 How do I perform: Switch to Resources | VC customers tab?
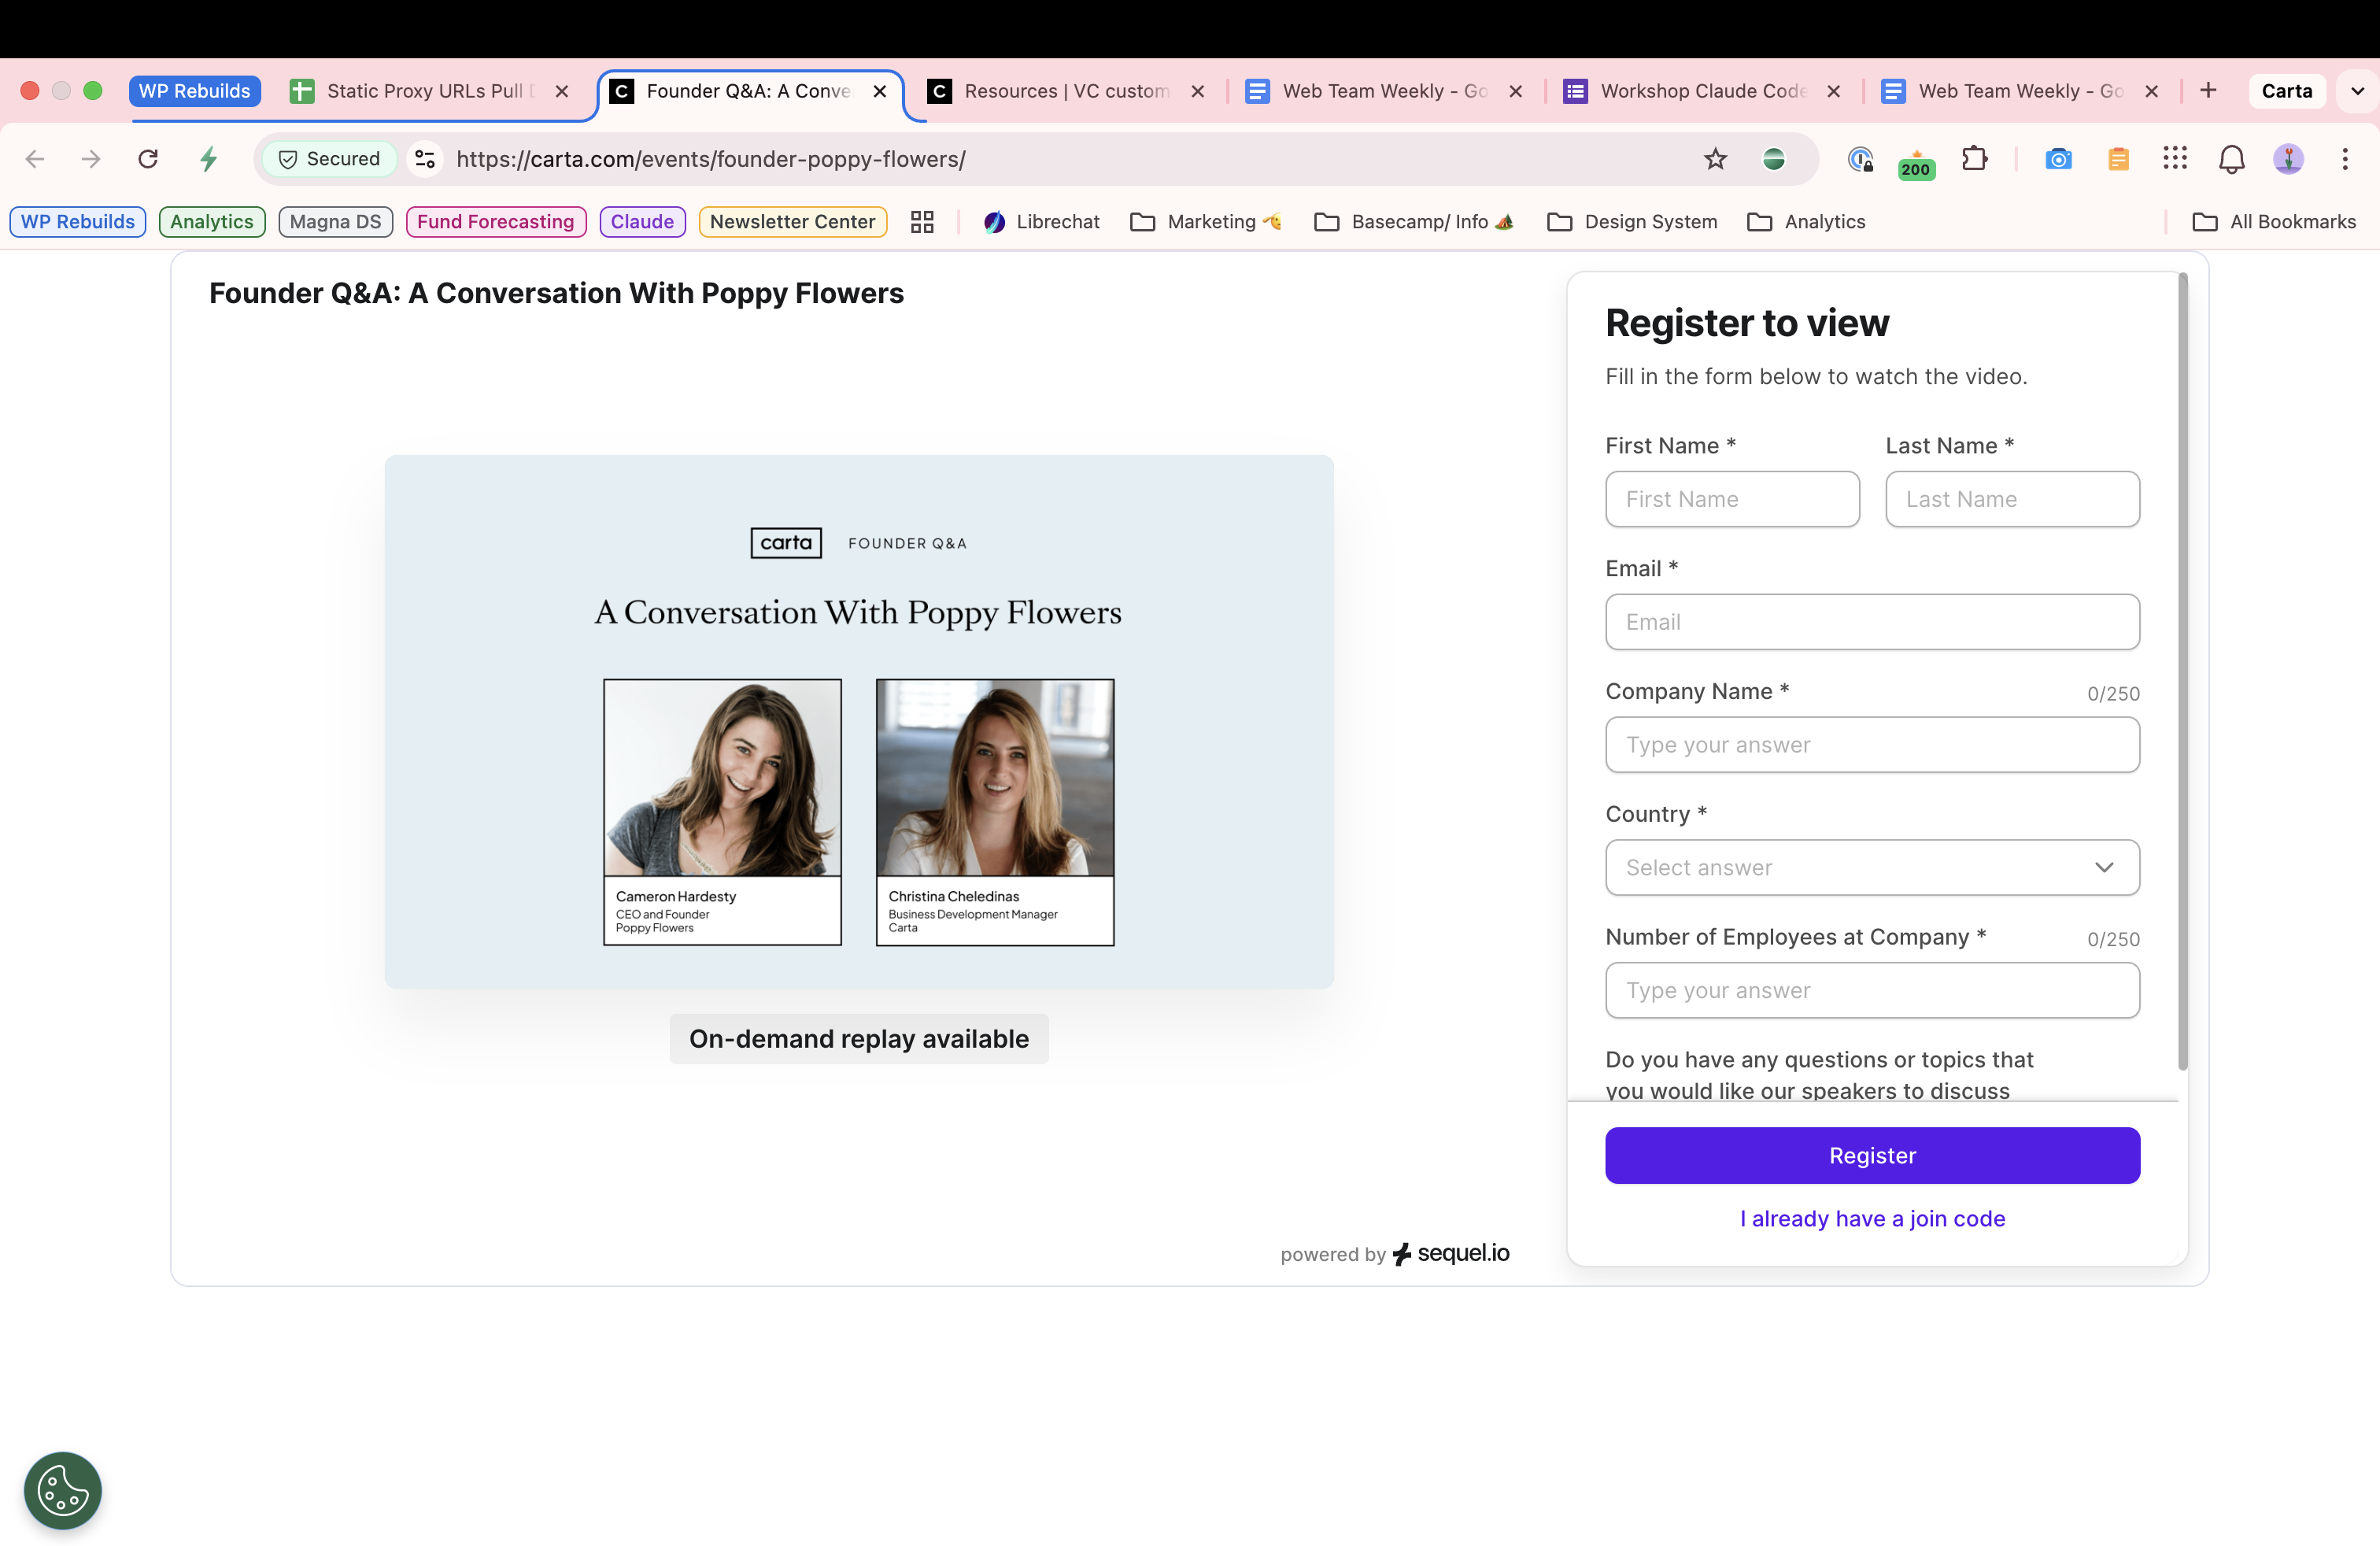(x=1065, y=91)
